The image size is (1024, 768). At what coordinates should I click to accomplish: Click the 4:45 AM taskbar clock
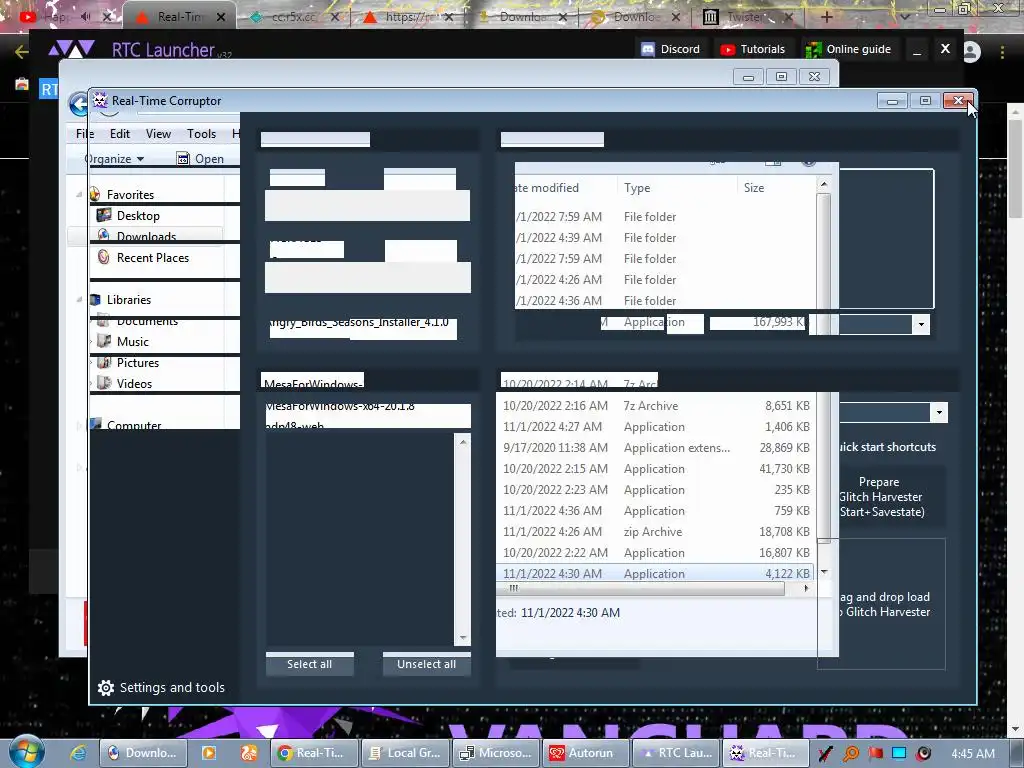click(972, 753)
